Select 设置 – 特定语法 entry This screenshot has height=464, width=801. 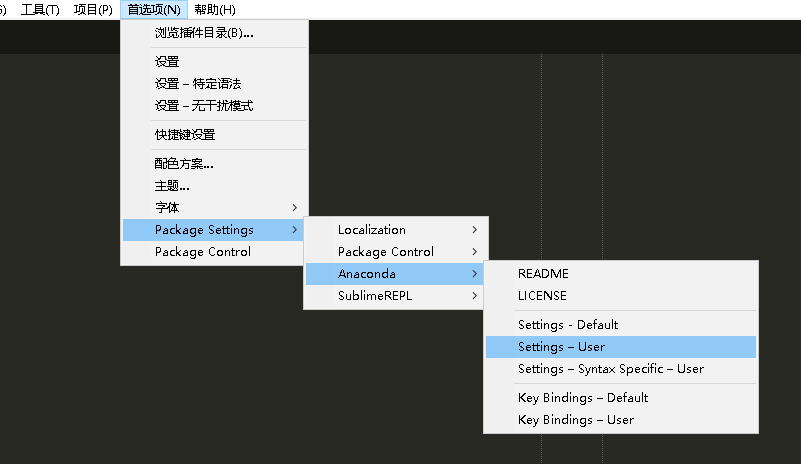tap(198, 84)
